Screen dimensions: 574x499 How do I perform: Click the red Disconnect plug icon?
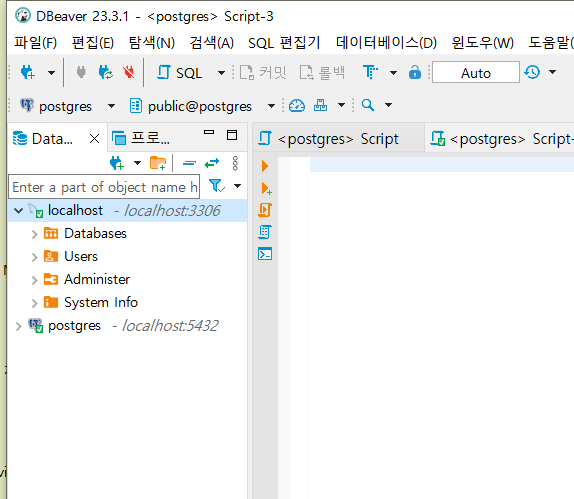128,72
